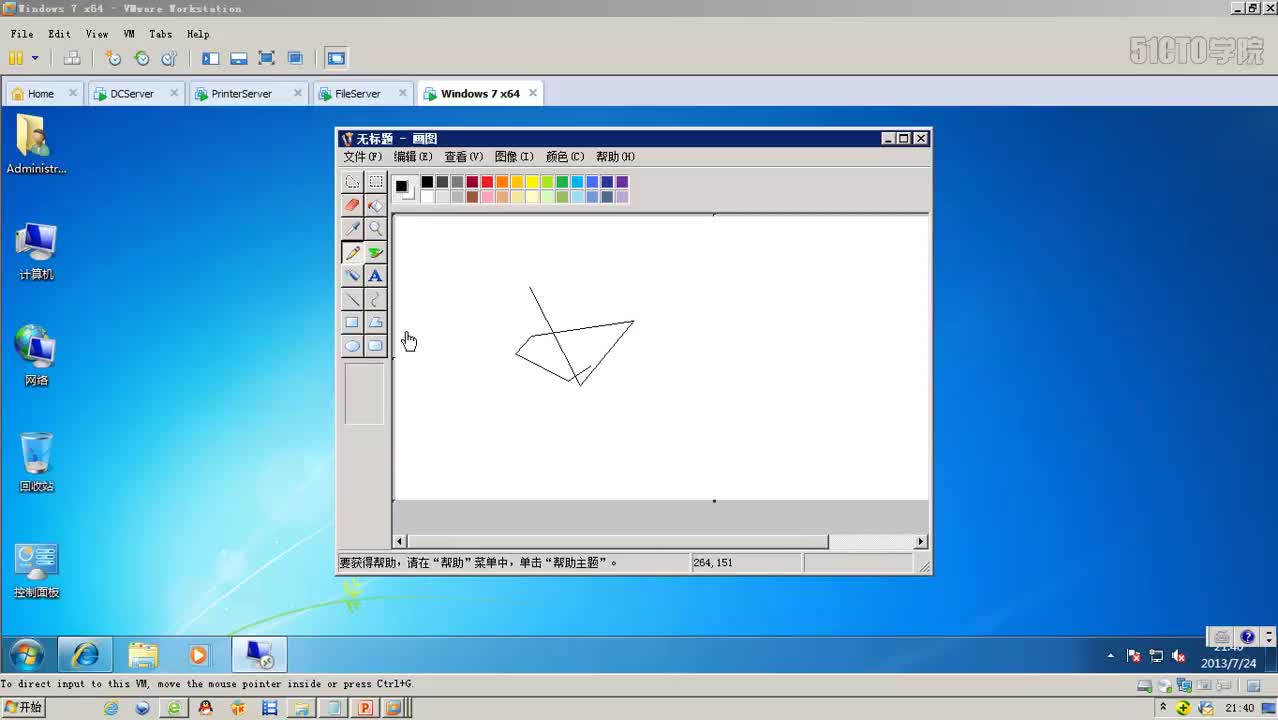Click the Paint horizontal scrollbar thumb
1278x720 pixels.
point(618,541)
